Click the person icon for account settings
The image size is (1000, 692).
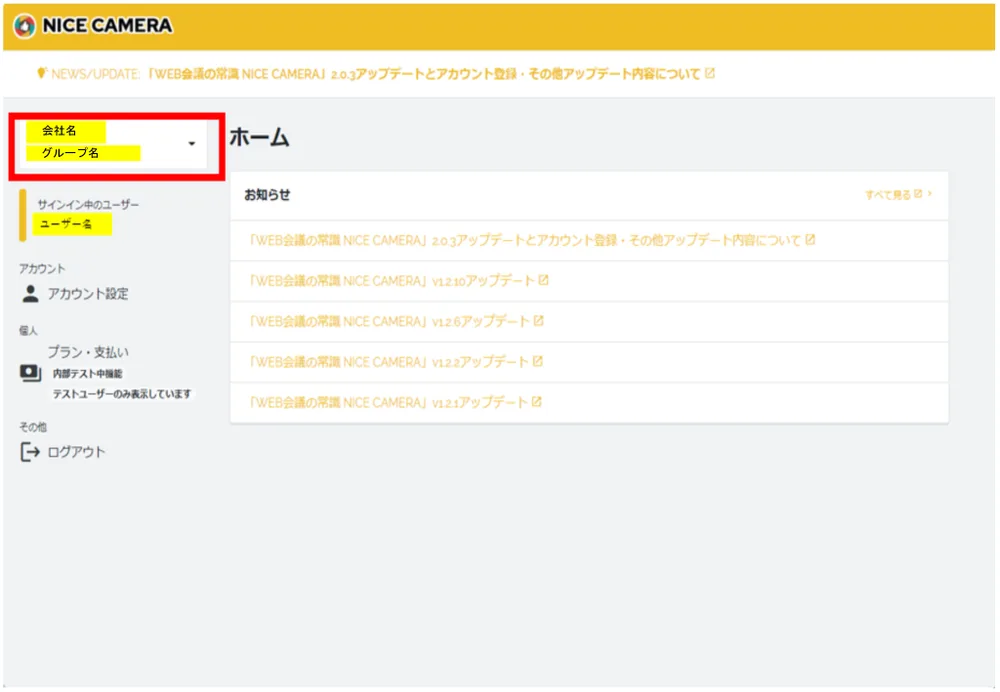click(x=30, y=293)
